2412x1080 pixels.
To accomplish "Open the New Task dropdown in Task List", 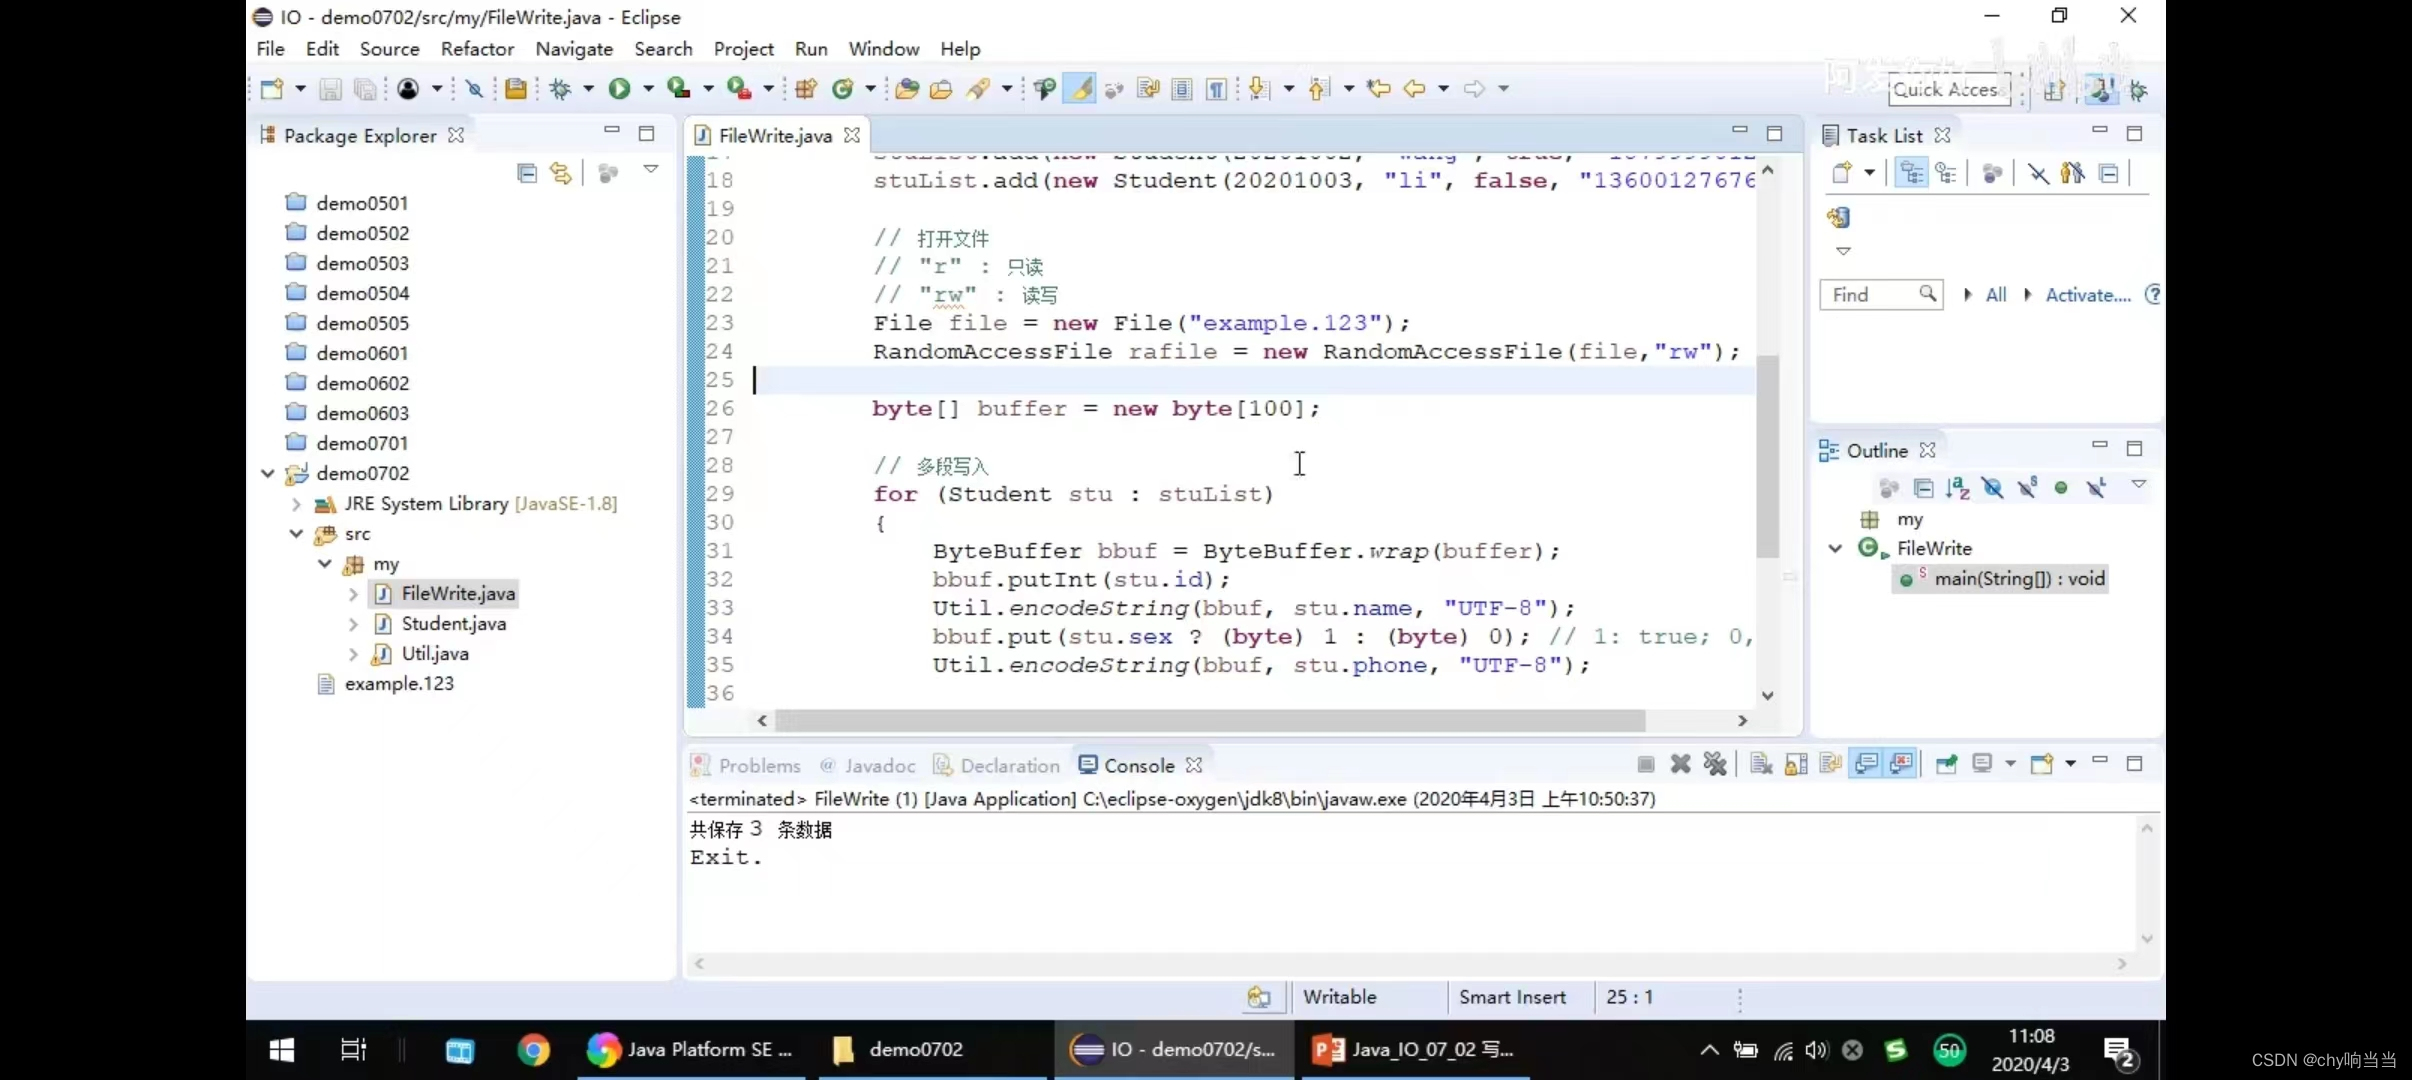I will (1868, 173).
